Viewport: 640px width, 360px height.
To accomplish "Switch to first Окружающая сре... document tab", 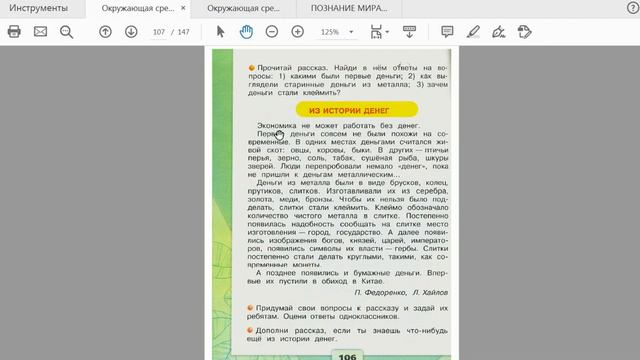I will [138, 8].
